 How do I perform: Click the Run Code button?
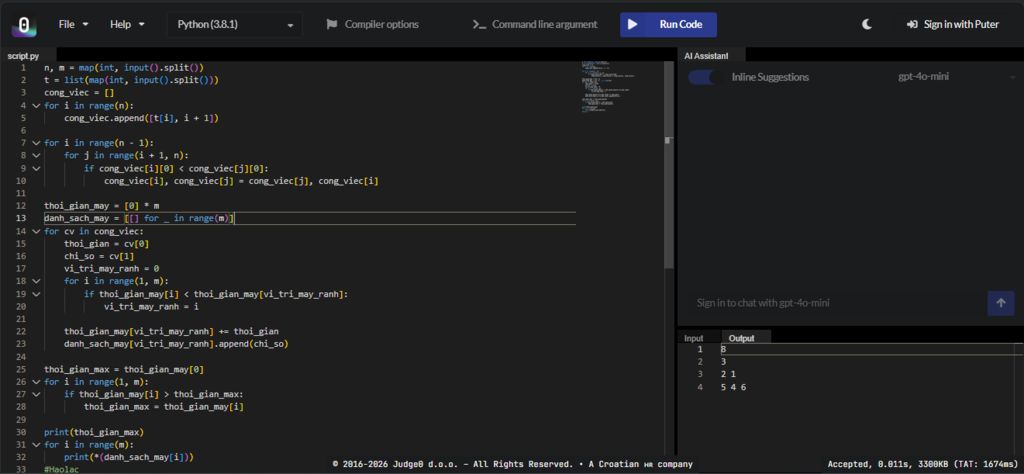(668, 25)
